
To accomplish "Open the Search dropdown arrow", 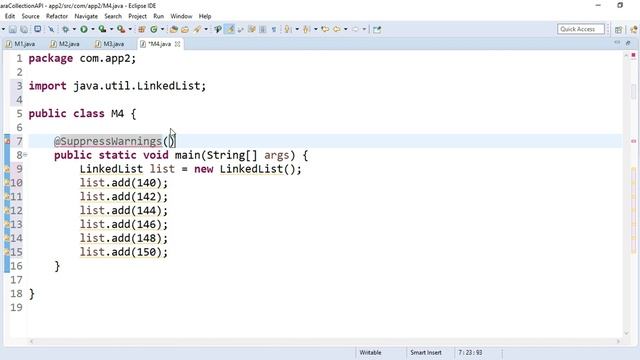I will click(206, 29).
